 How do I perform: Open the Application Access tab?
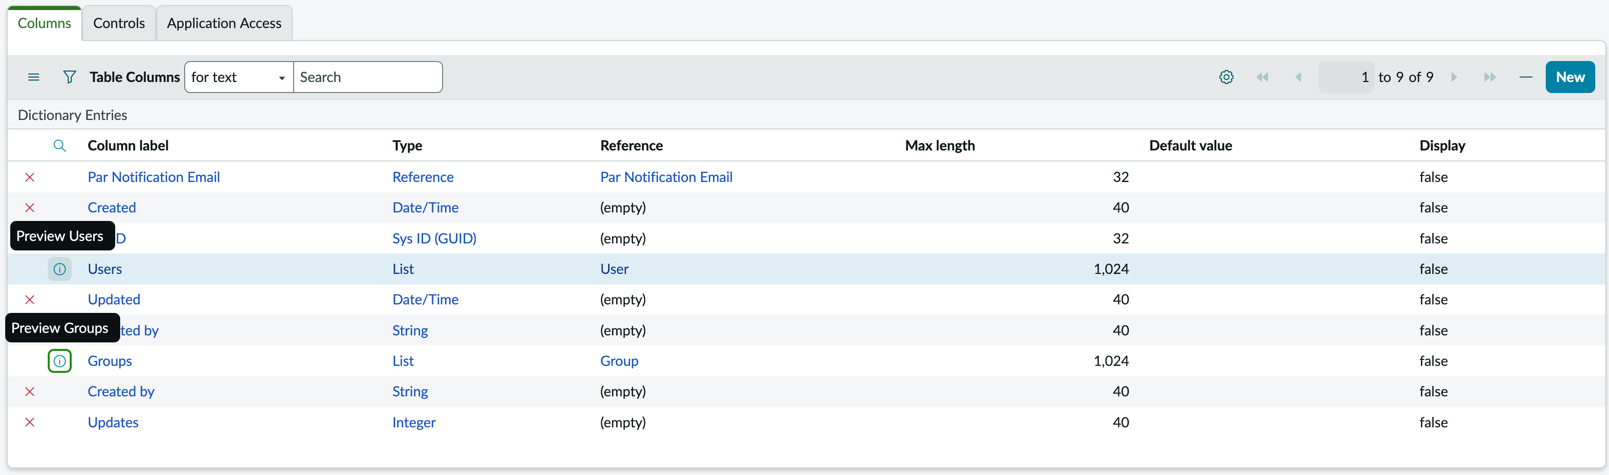224,23
